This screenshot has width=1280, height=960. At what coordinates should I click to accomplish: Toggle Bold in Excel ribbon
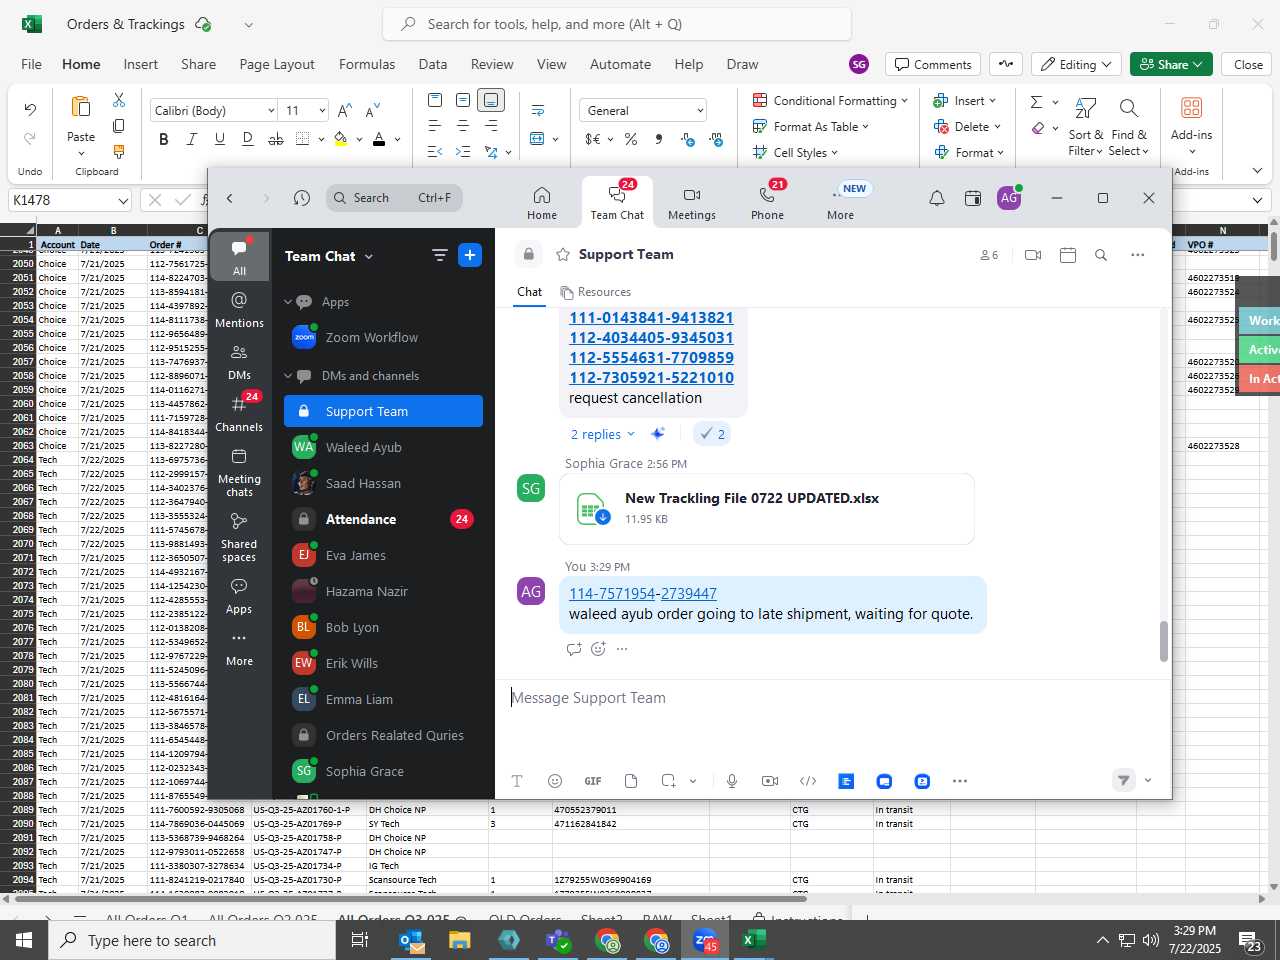(x=164, y=139)
